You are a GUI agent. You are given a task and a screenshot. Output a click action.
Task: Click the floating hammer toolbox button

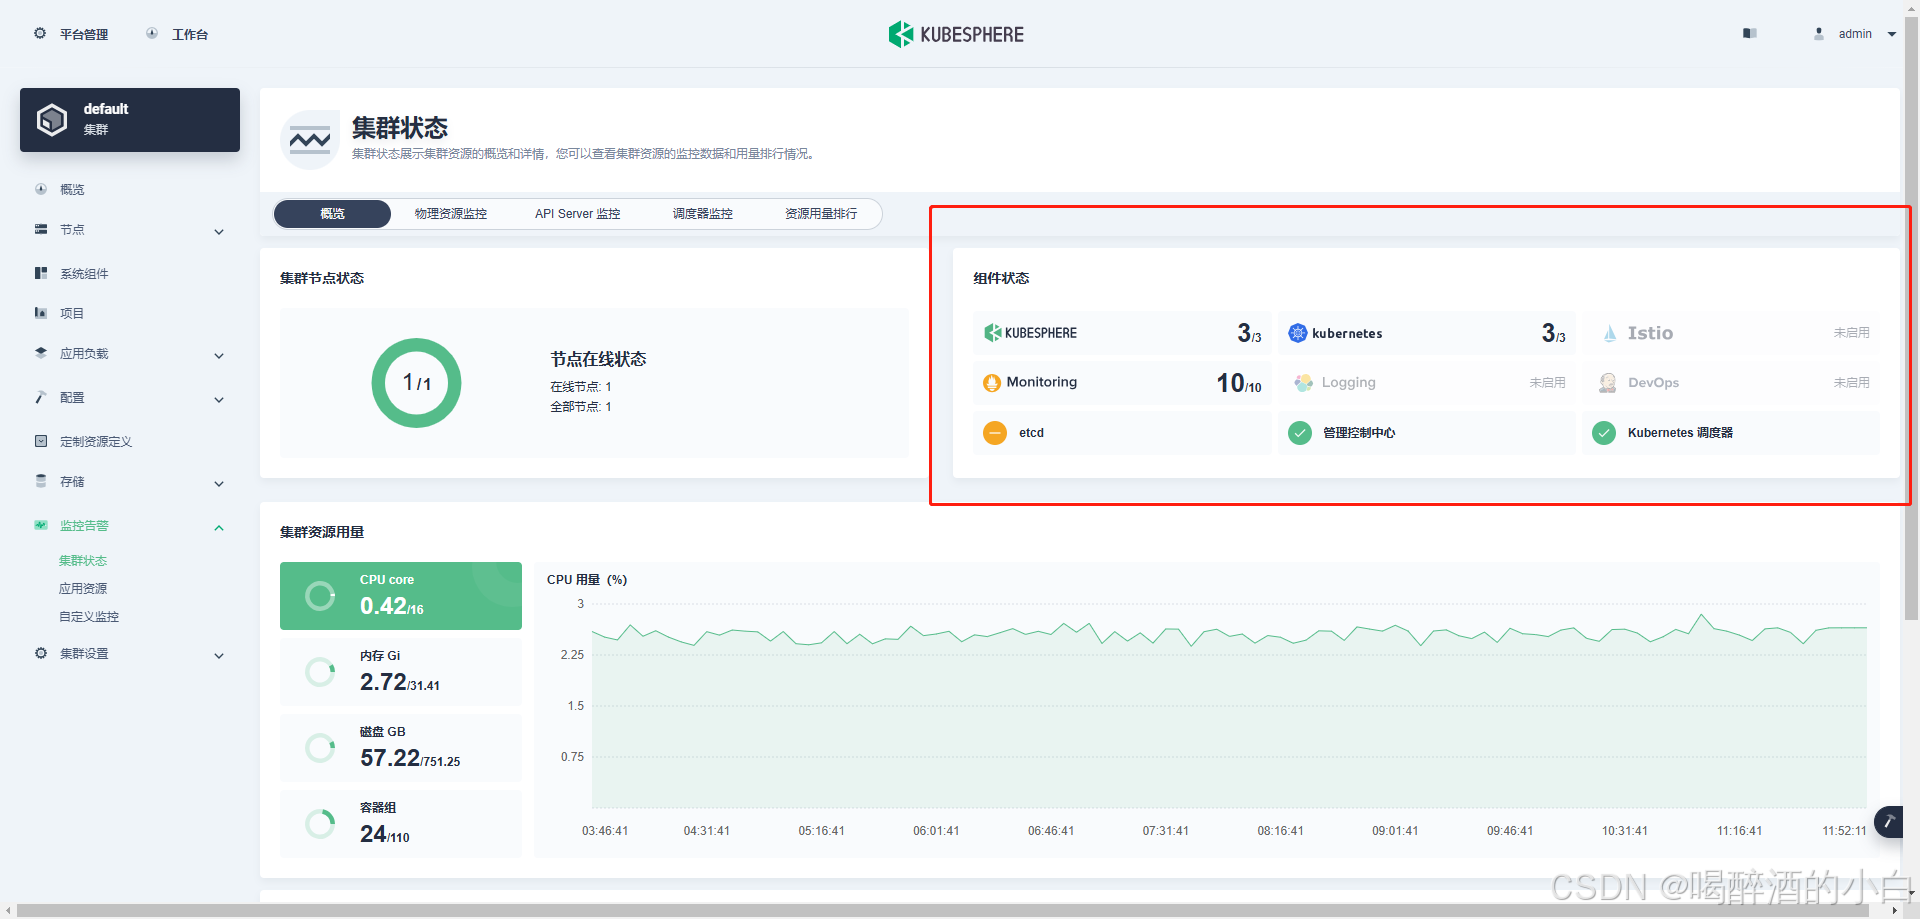pos(1889,822)
